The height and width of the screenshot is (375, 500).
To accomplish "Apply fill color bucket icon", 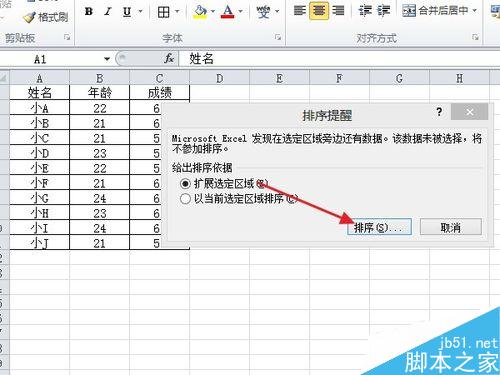I will pos(200,12).
